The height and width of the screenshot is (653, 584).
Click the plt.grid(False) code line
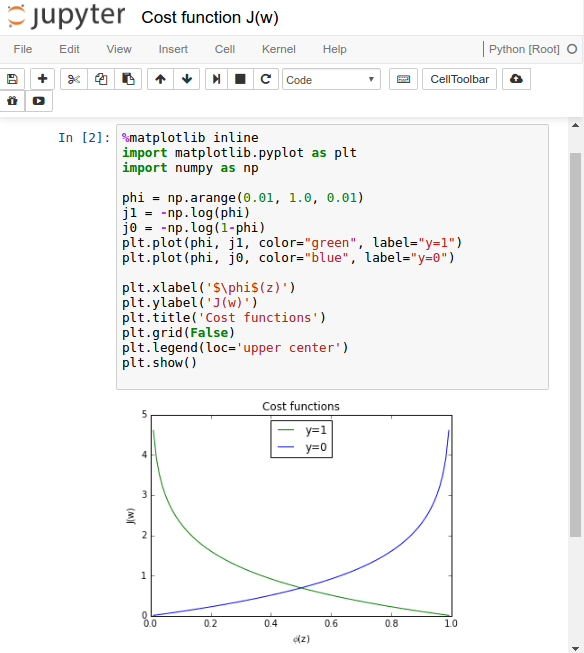tap(178, 333)
